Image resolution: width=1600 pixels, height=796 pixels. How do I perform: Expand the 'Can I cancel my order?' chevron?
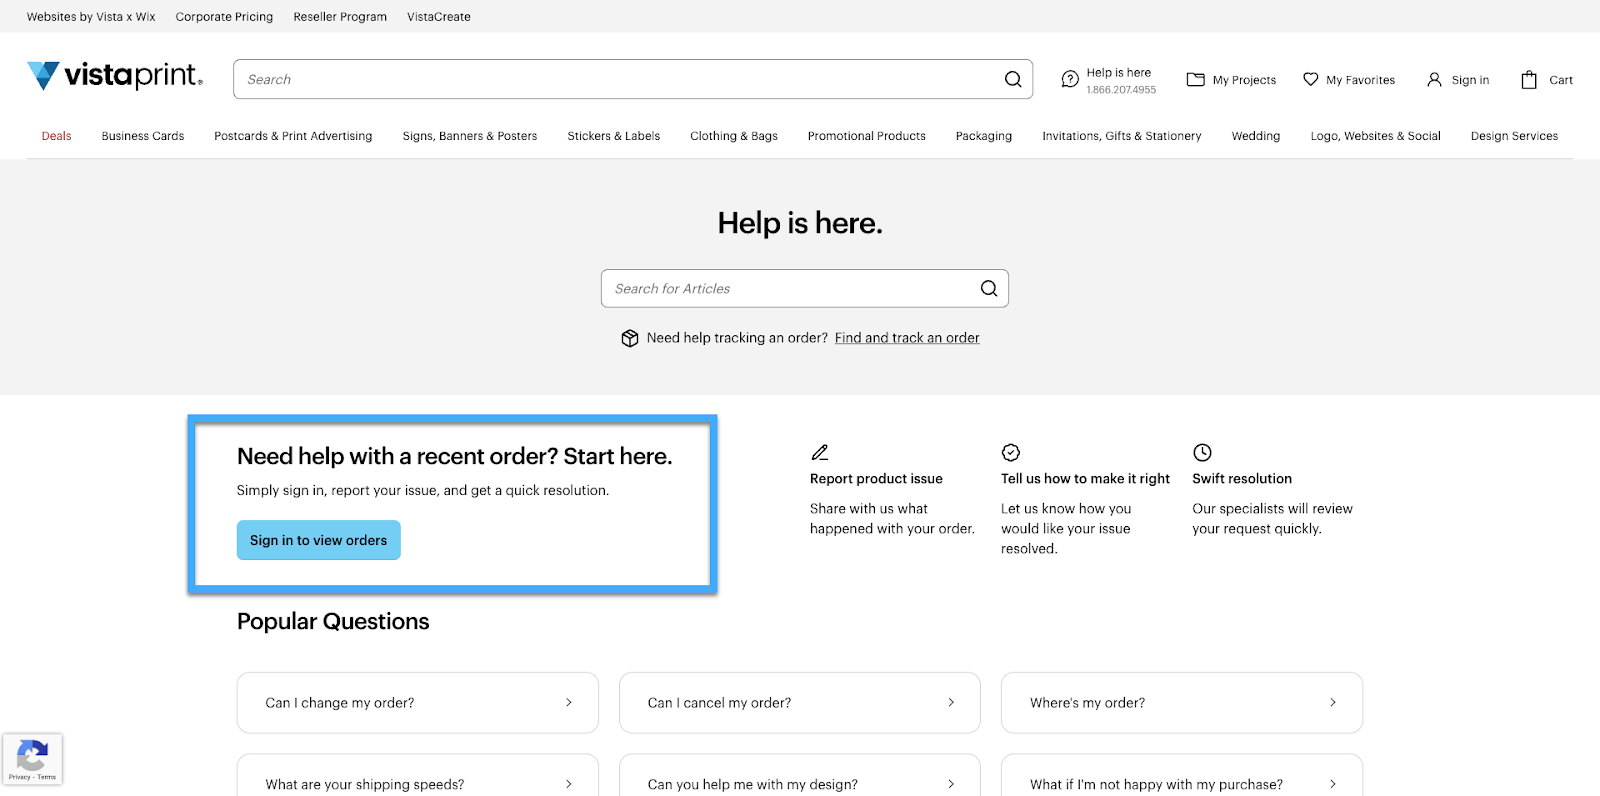[x=951, y=703]
